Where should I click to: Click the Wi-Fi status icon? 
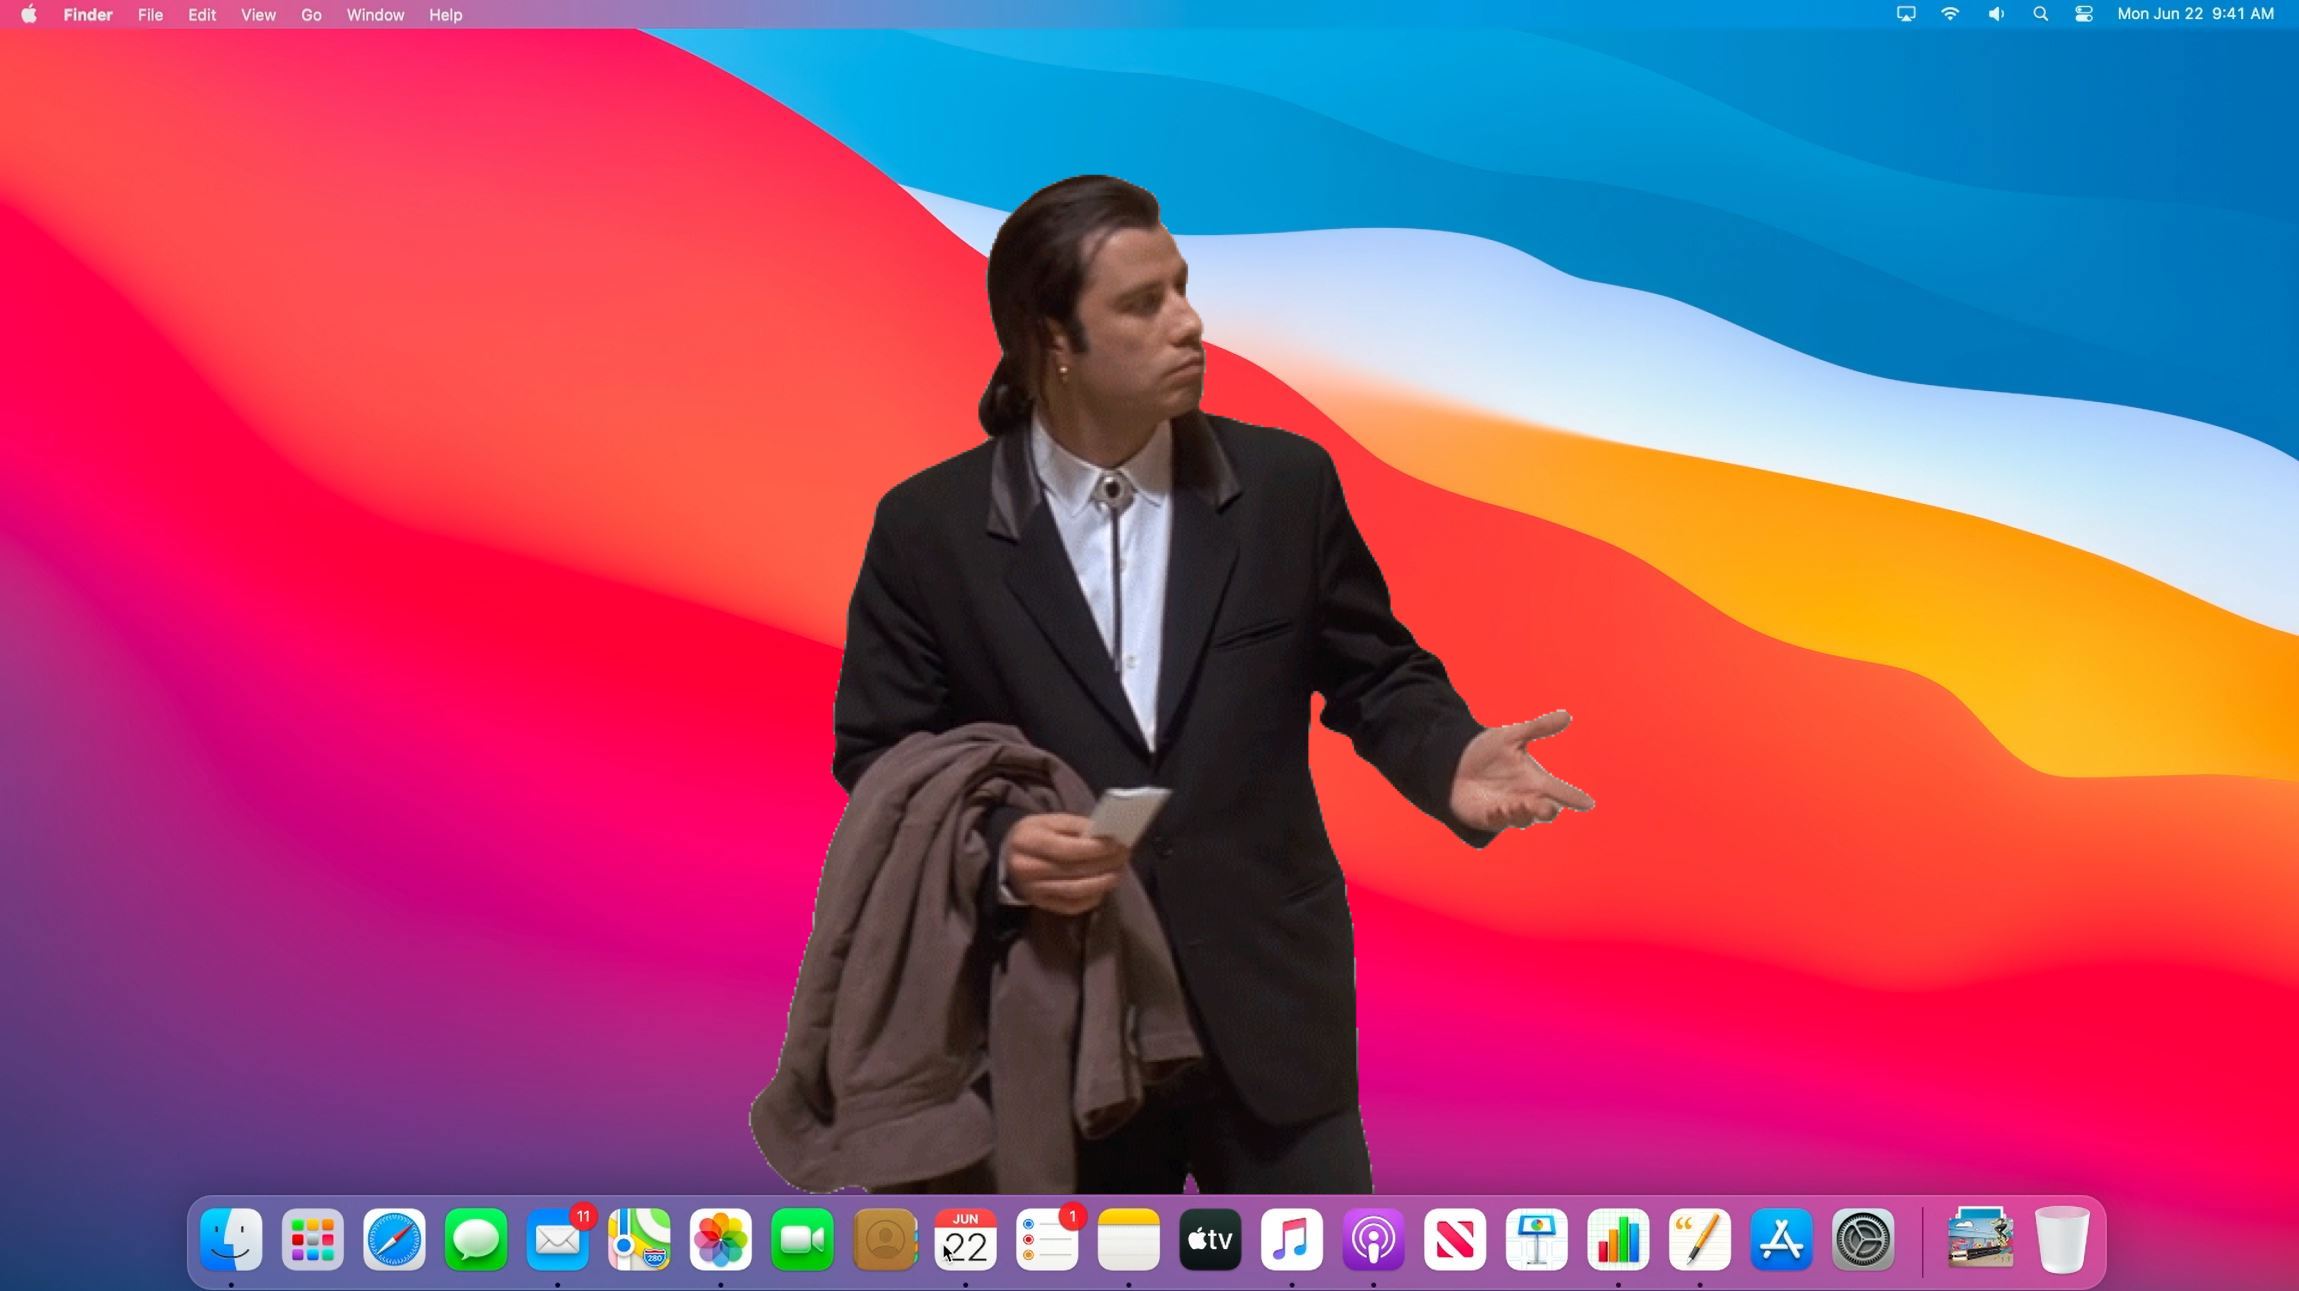[1950, 14]
